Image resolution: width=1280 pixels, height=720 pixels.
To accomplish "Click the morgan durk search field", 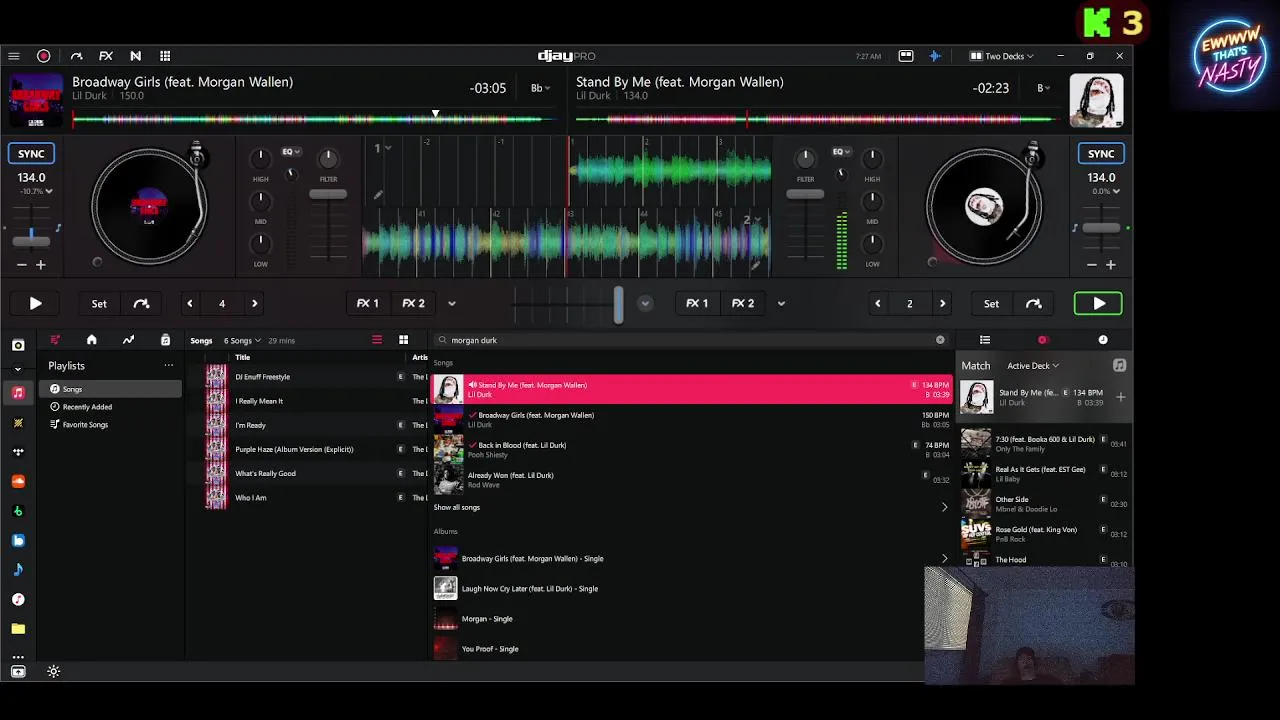I will click(690, 340).
